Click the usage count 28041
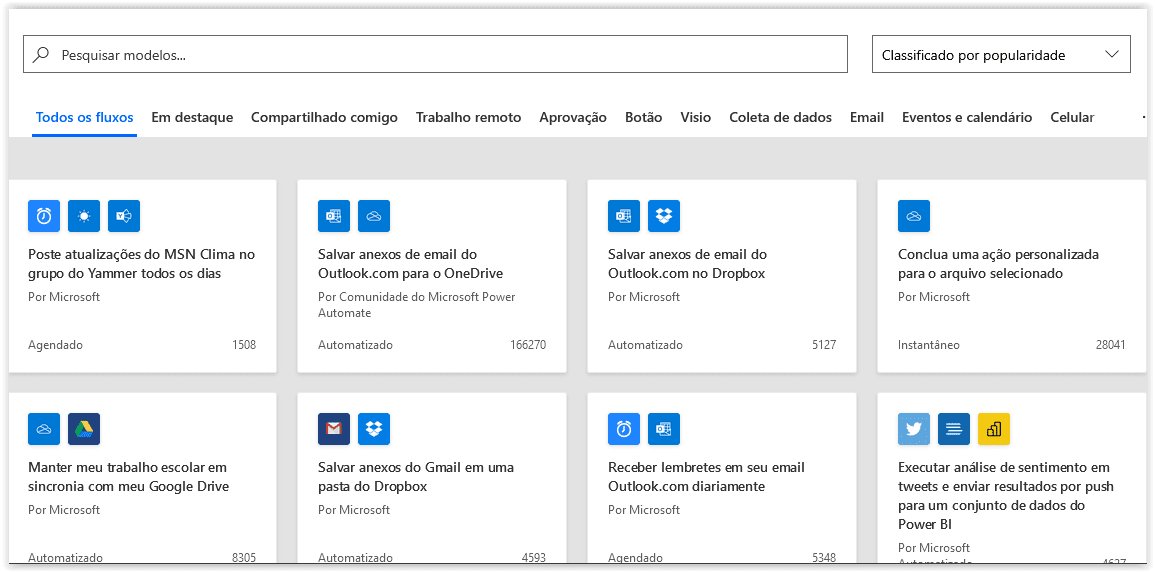The width and height of the screenshot is (1155, 572). [x=1111, y=345]
